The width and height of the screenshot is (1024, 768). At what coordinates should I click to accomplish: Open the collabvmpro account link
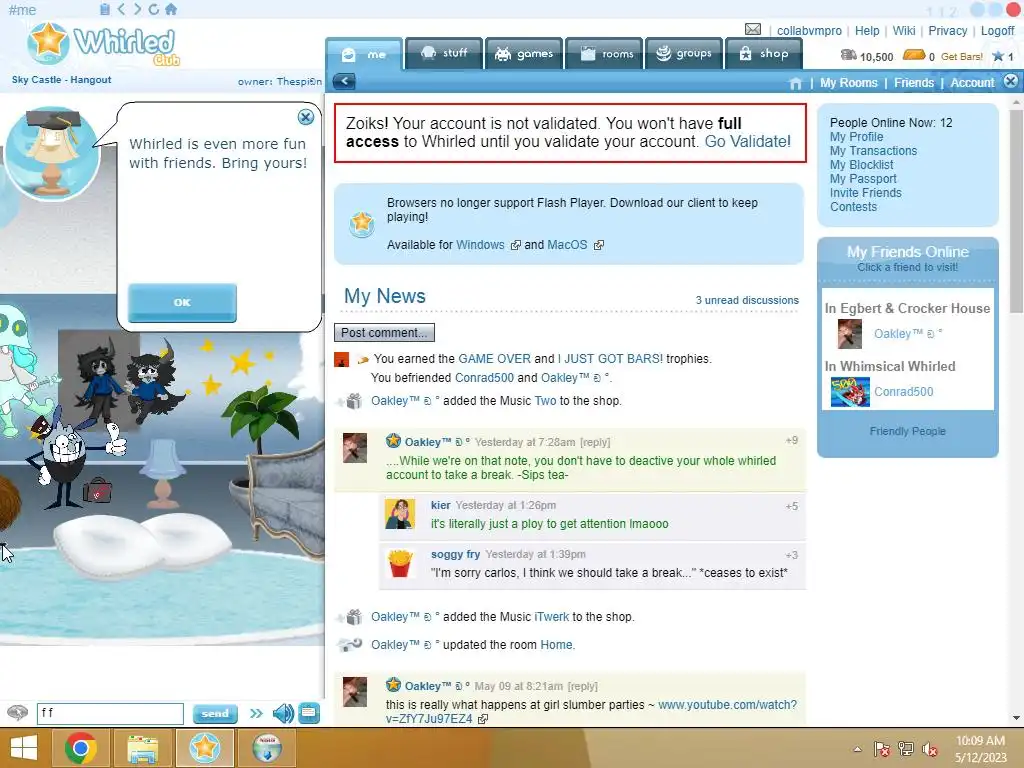click(808, 31)
